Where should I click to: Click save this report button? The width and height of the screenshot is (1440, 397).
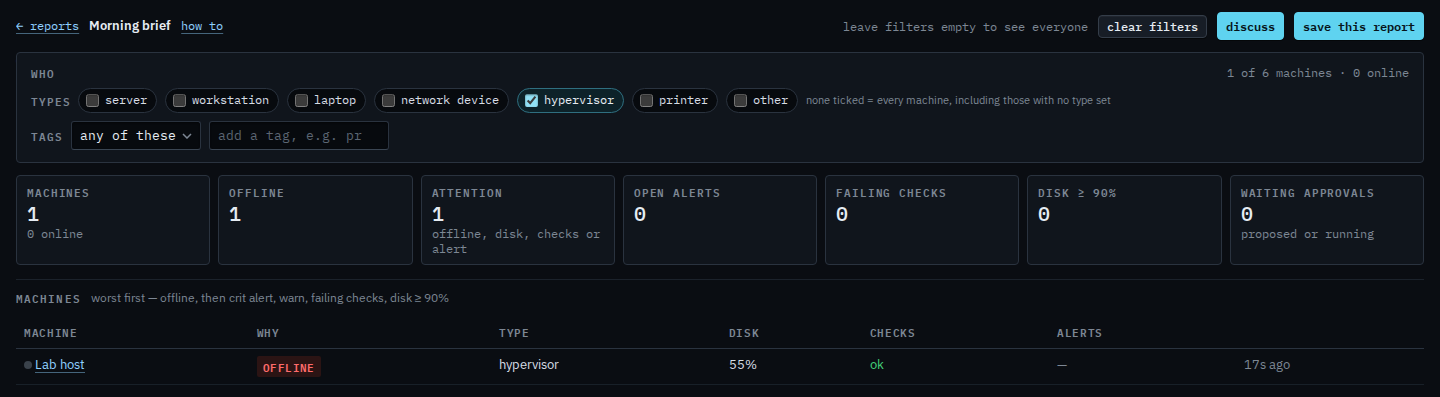tap(1358, 27)
